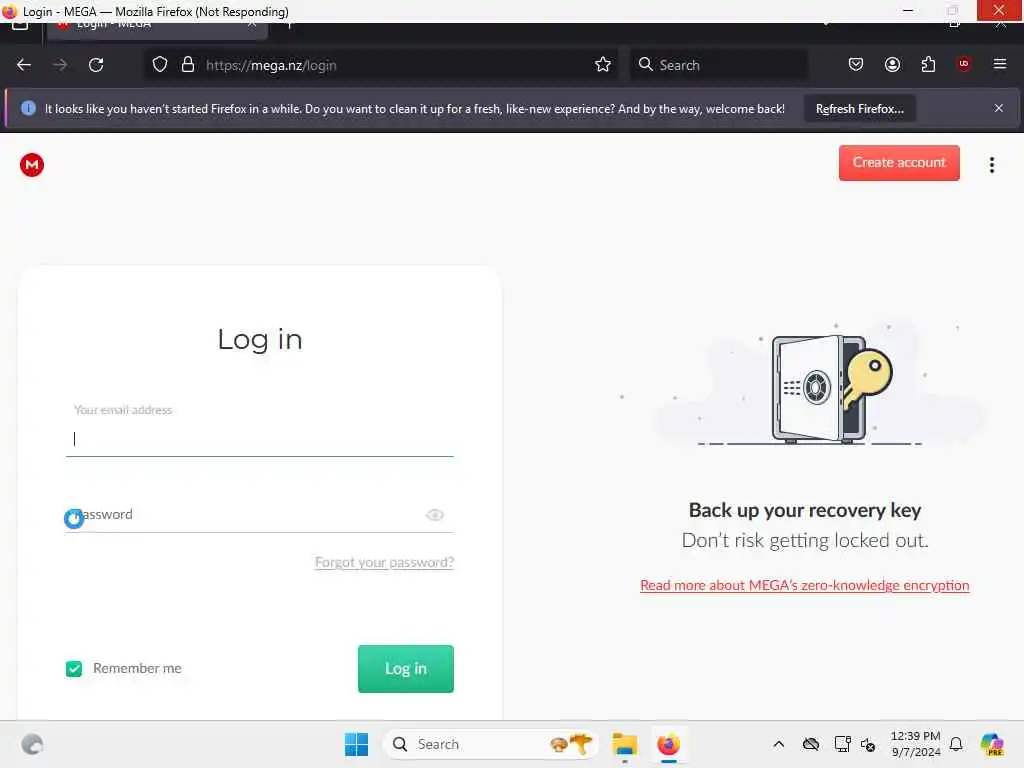Click the browser forward arrow

pos(60,65)
